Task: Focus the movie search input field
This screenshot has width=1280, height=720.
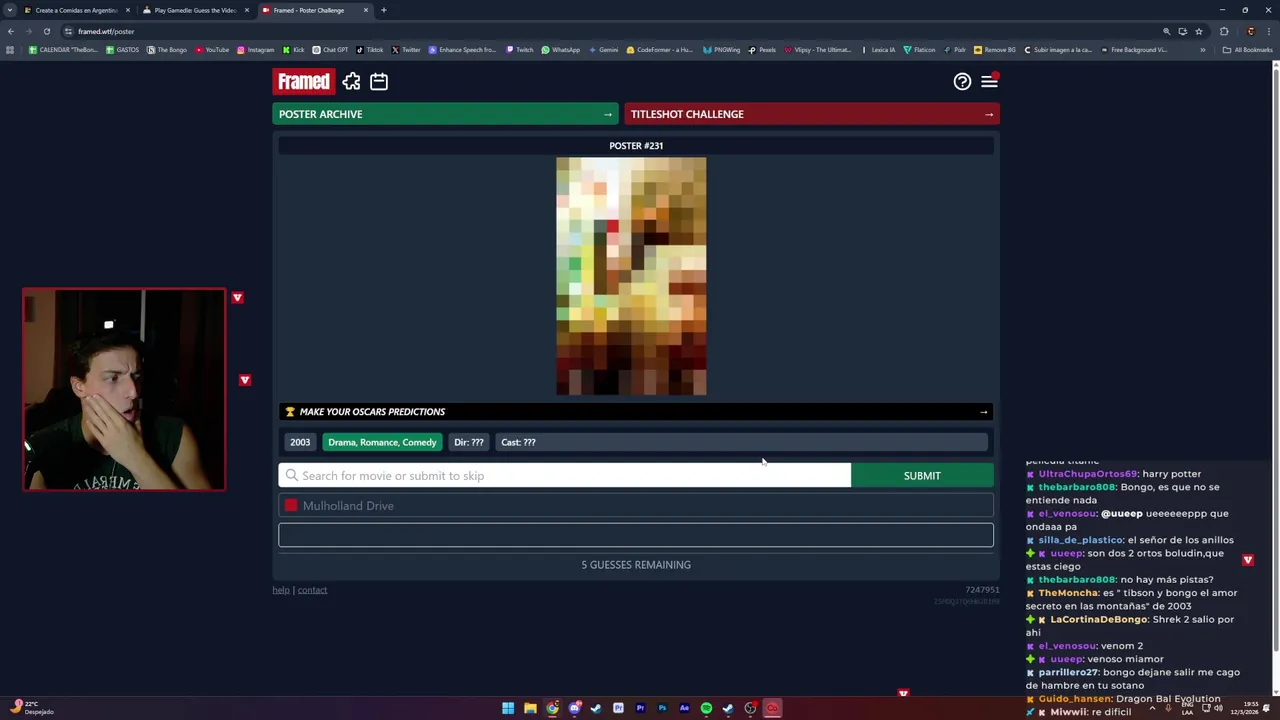Action: coord(565,476)
